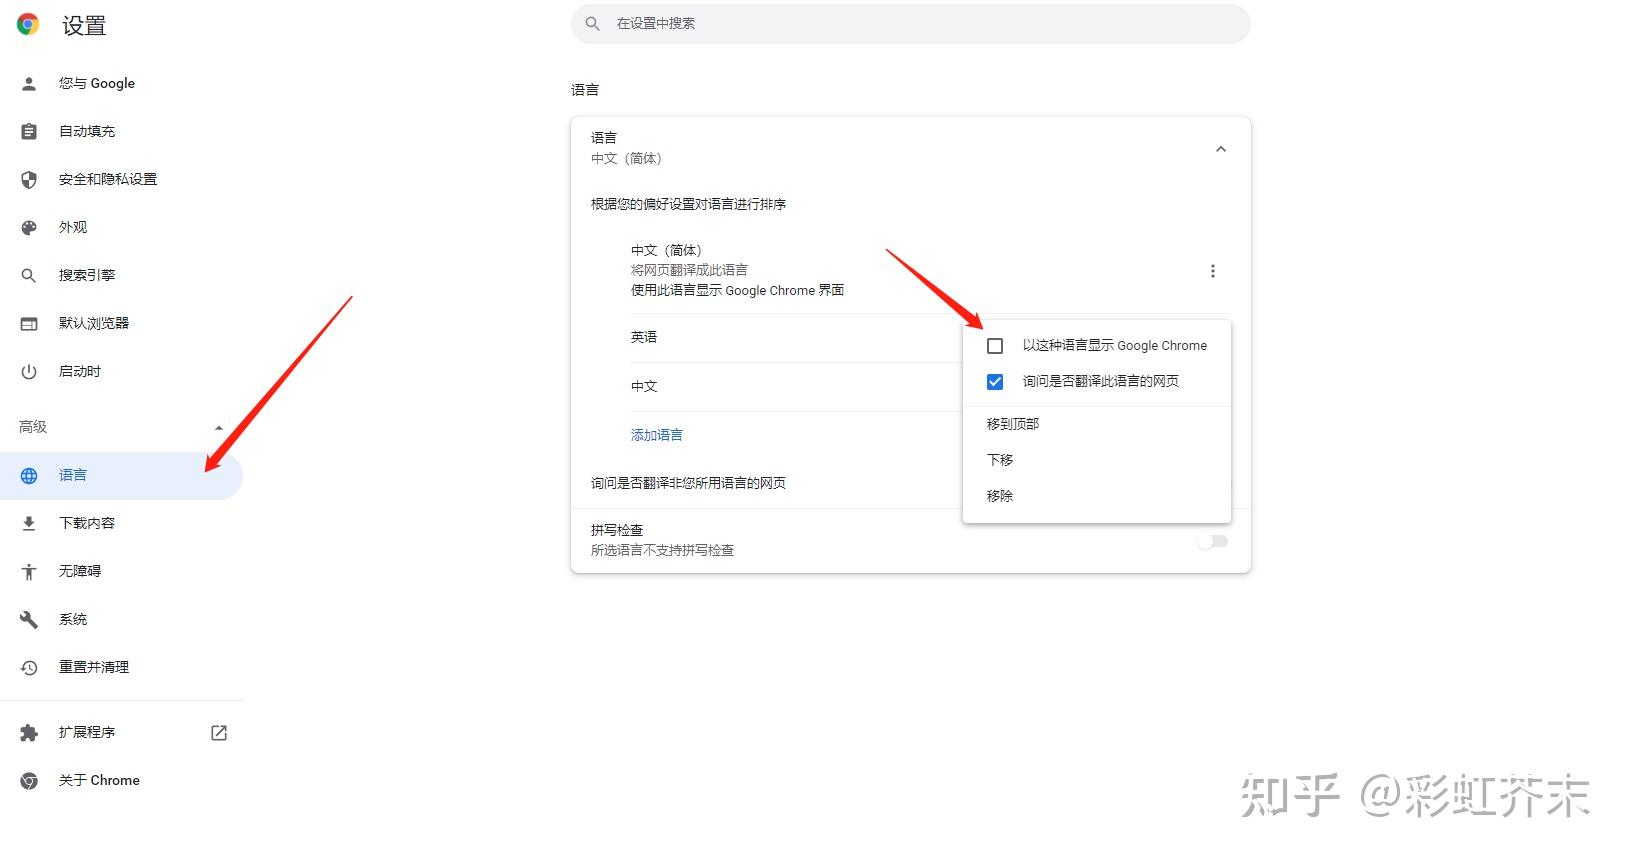This screenshot has width=1632, height=861.
Task: Click the Chrome logo icon beside 设置
Action: click(x=28, y=25)
